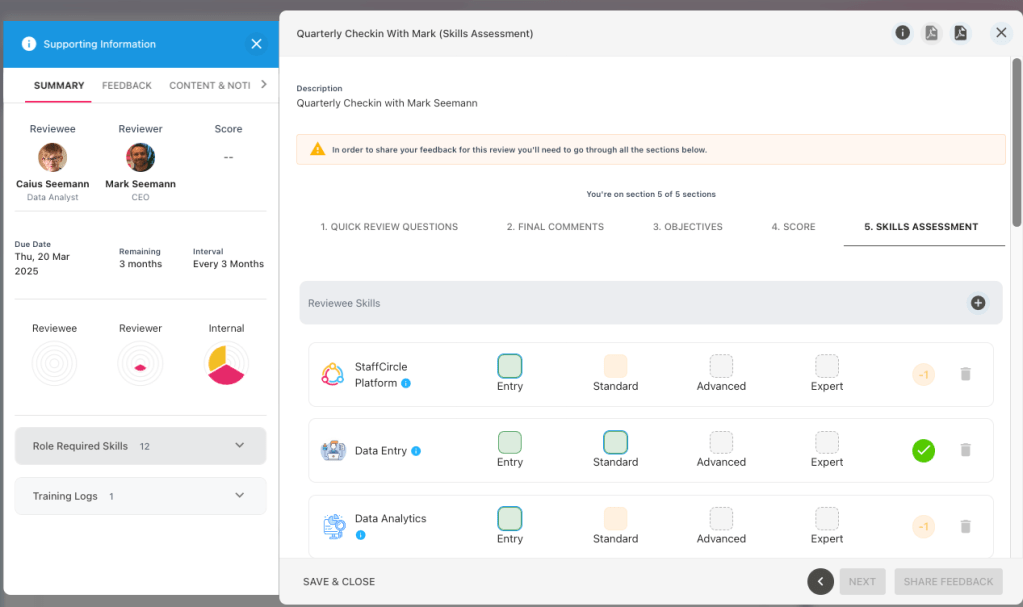This screenshot has width=1023, height=607.
Task: Click the second PDF export icon
Action: 960,33
